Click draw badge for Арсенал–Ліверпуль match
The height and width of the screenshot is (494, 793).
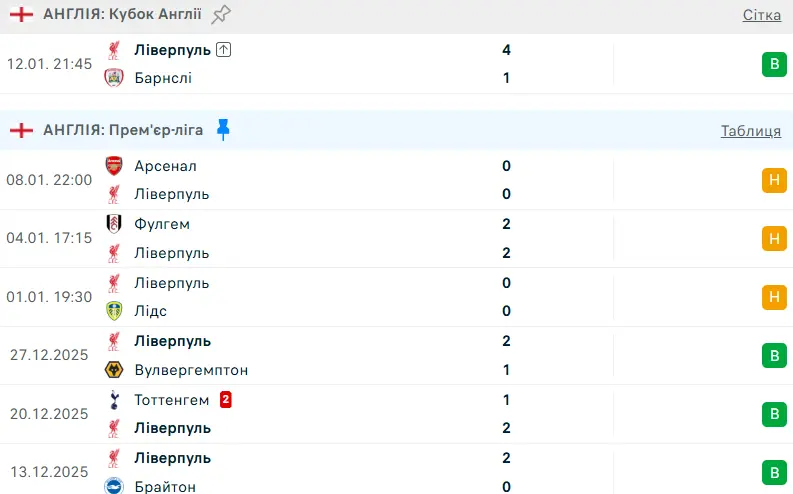tap(772, 180)
